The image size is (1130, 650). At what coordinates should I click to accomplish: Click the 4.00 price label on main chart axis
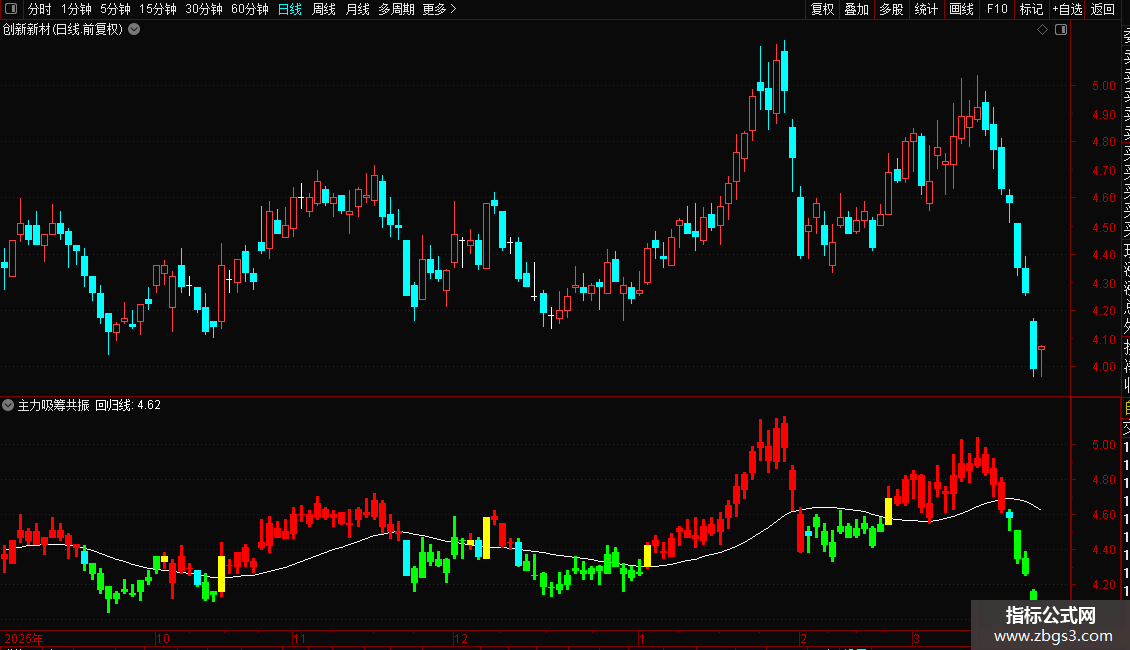pos(1103,366)
